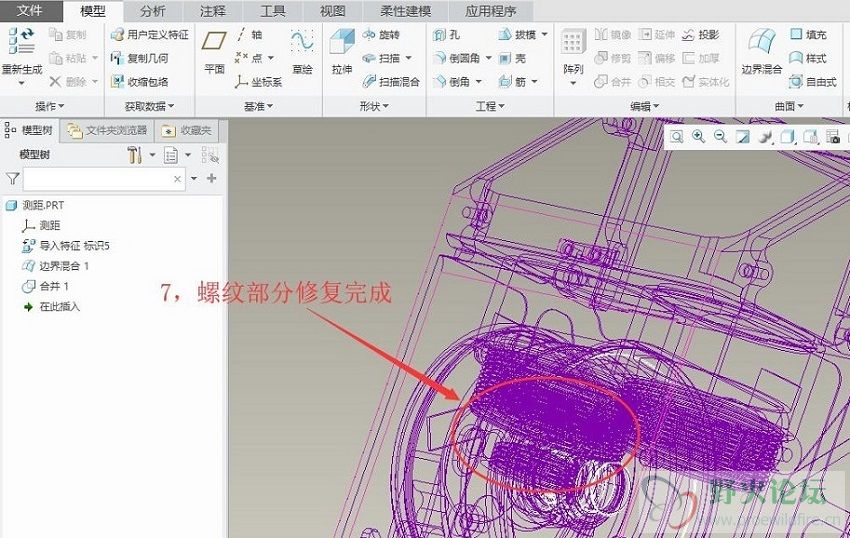
Task: Select 在此插入 marker in model tree
Action: coord(51,306)
